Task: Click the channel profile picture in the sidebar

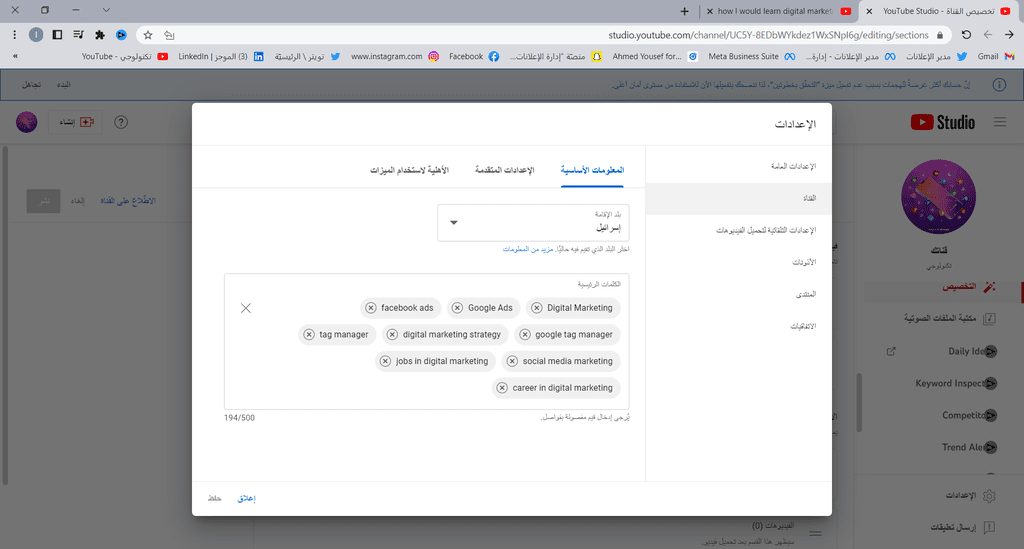Action: coord(938,196)
